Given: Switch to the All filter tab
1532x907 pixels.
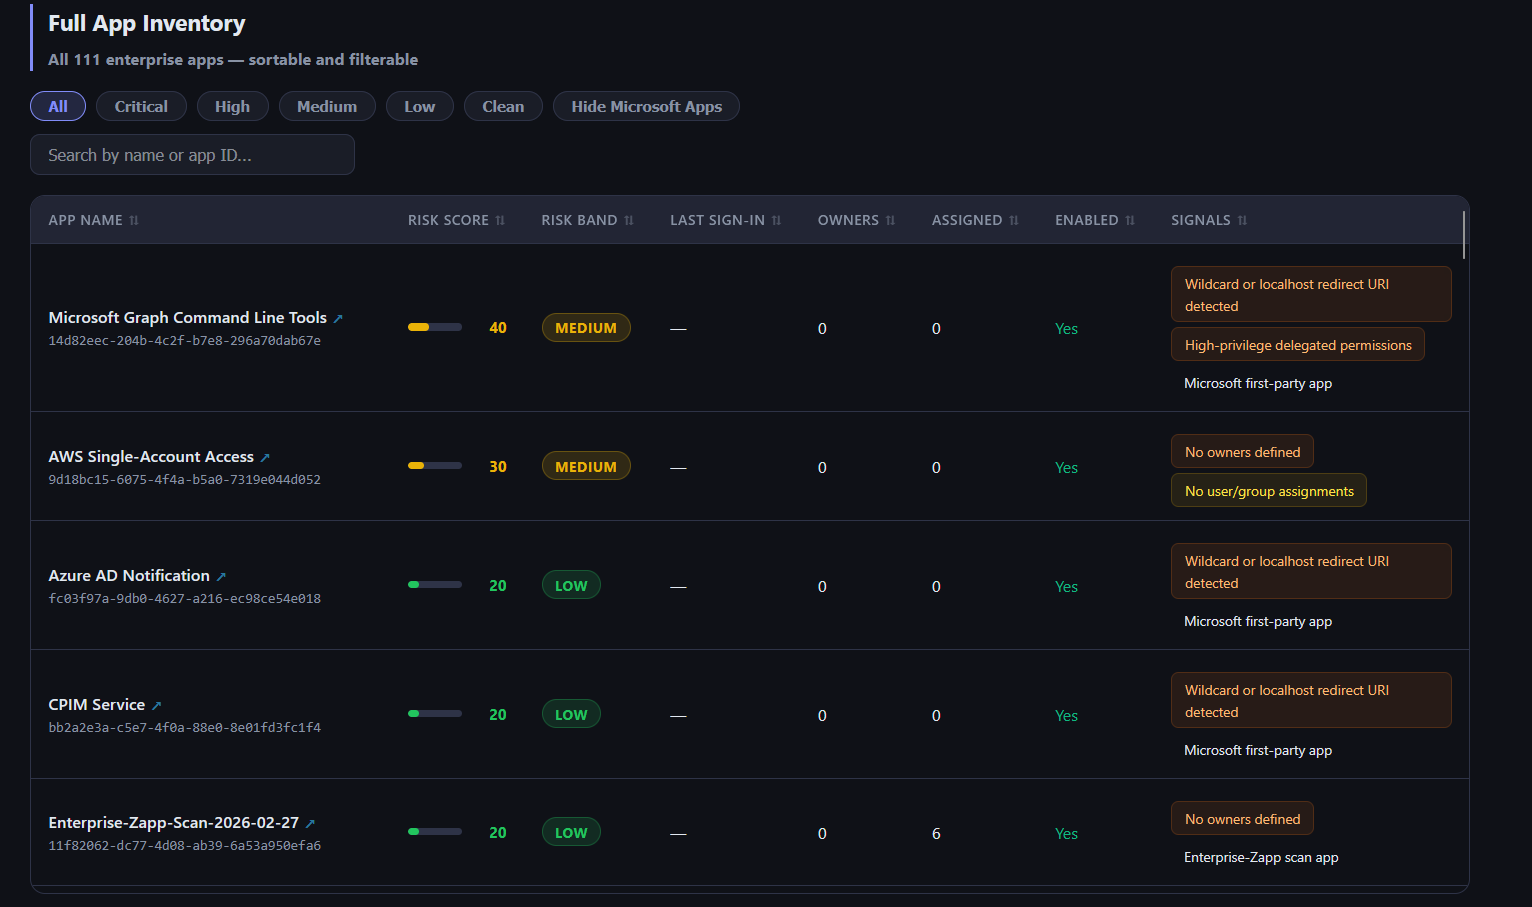Looking at the screenshot, I should [57, 106].
